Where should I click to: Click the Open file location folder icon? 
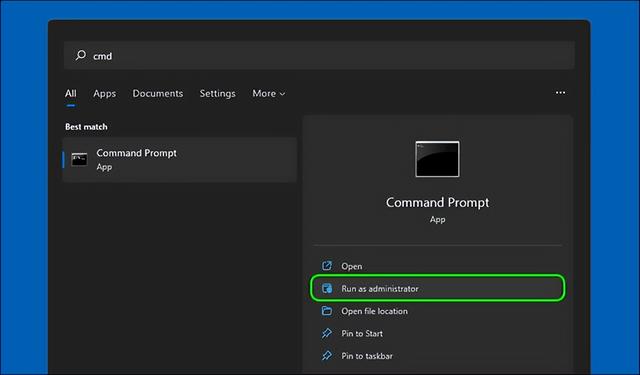click(x=327, y=311)
